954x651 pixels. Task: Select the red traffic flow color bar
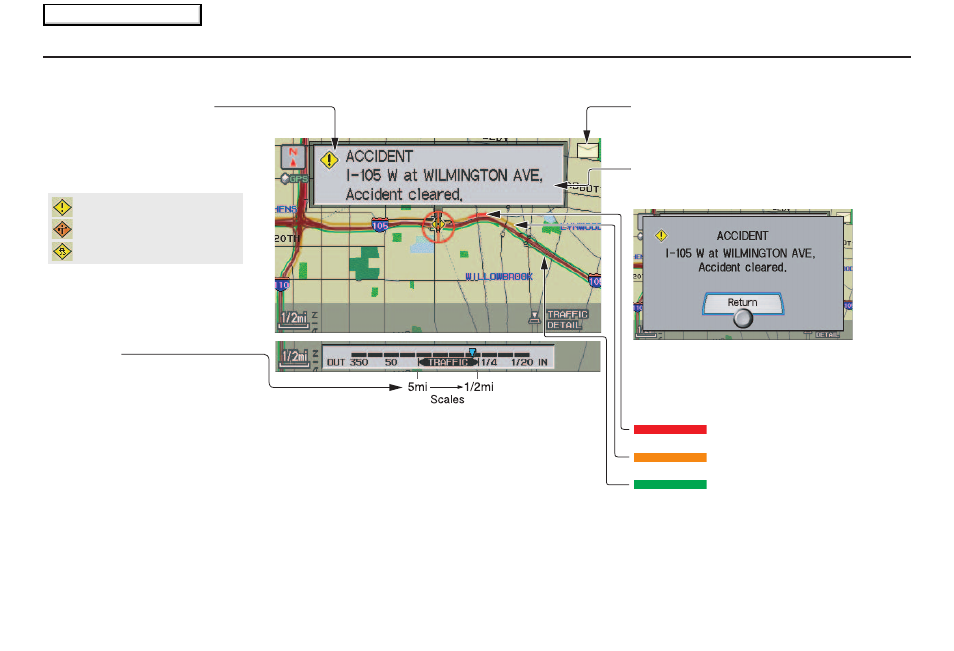tap(670, 430)
